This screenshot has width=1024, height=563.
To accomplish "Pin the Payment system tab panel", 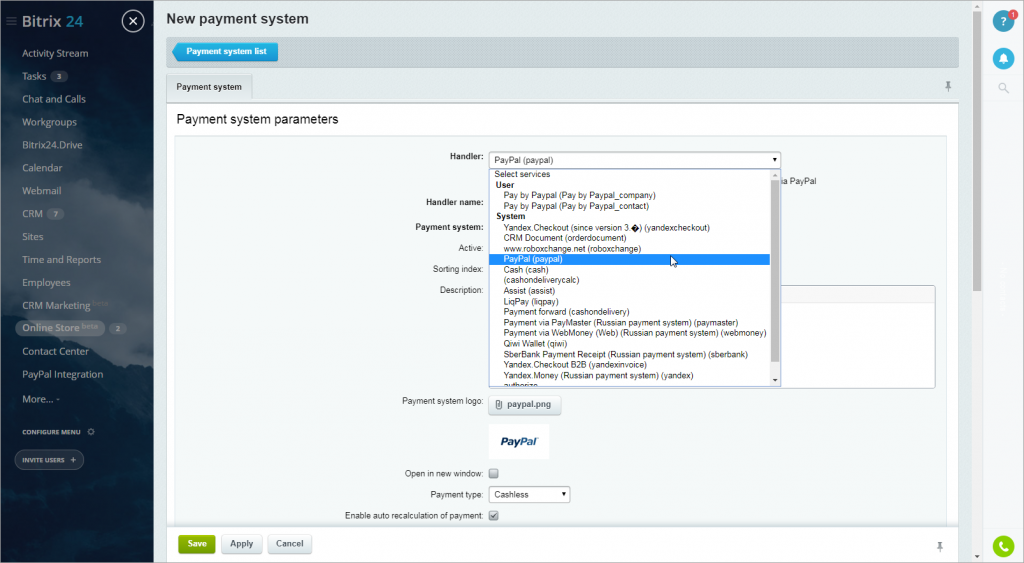I will (x=948, y=86).
